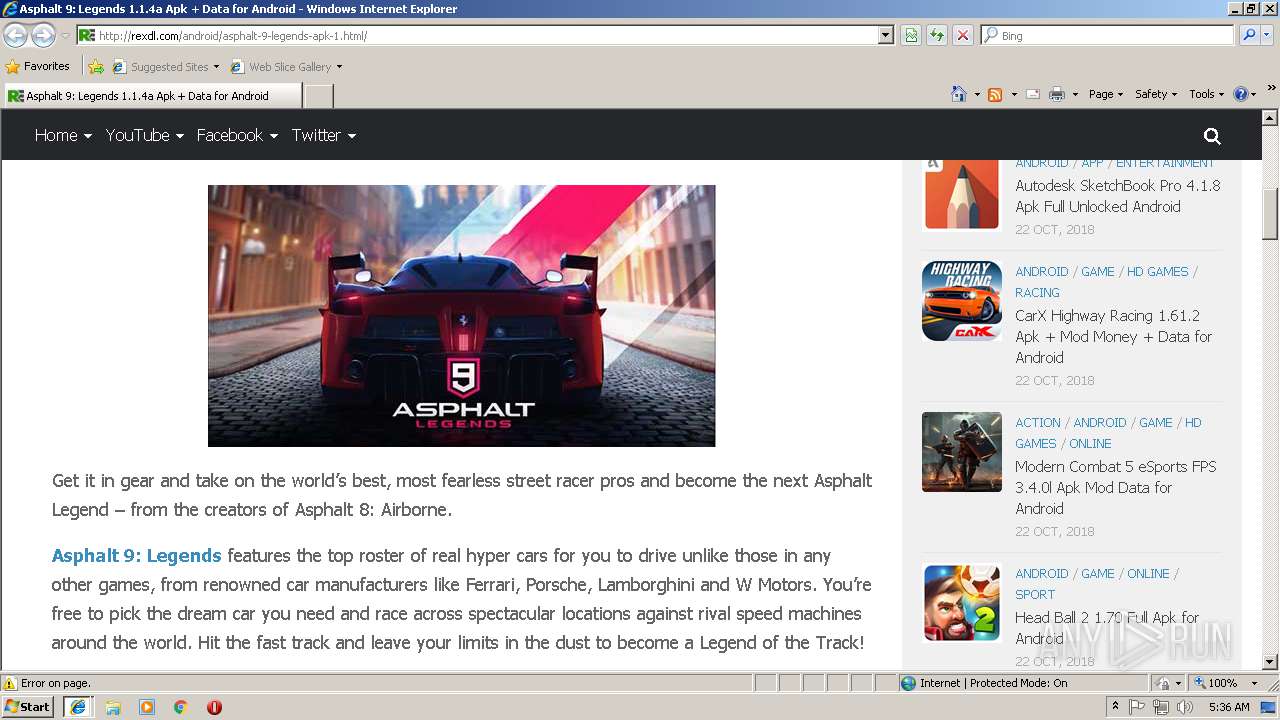Open the CarX Highway Racing thumbnail
Image resolution: width=1280 pixels, height=720 pixels.
click(962, 301)
